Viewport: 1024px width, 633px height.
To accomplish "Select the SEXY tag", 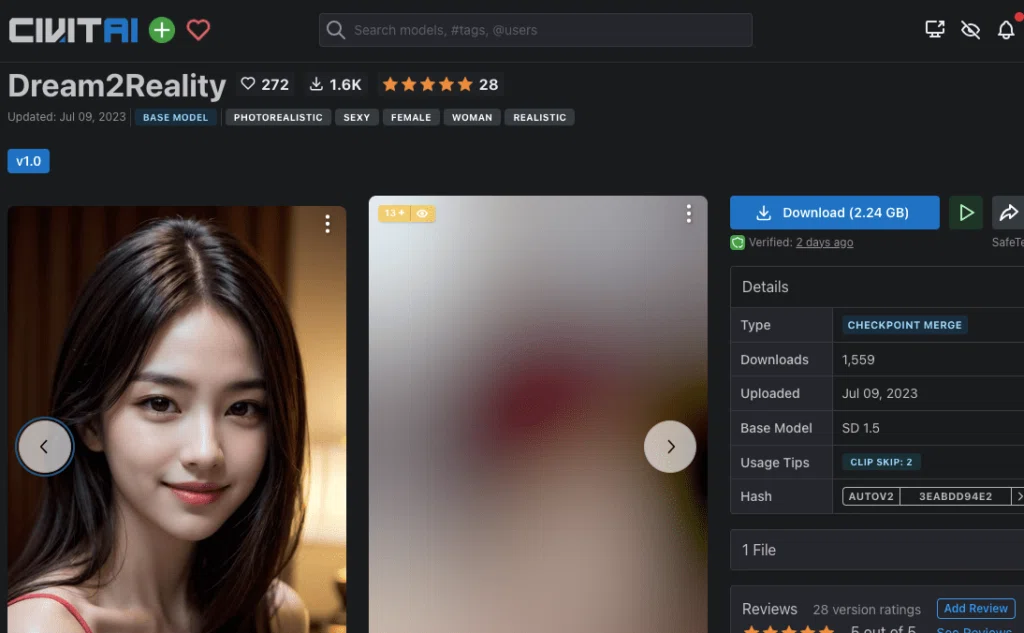I will pos(357,118).
